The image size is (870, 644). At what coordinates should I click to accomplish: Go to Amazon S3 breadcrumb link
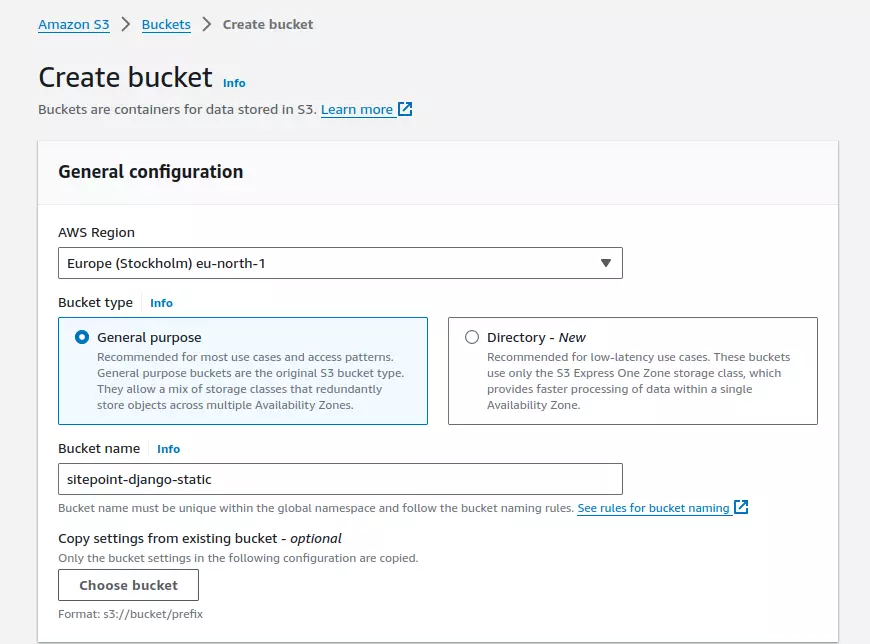tap(74, 24)
